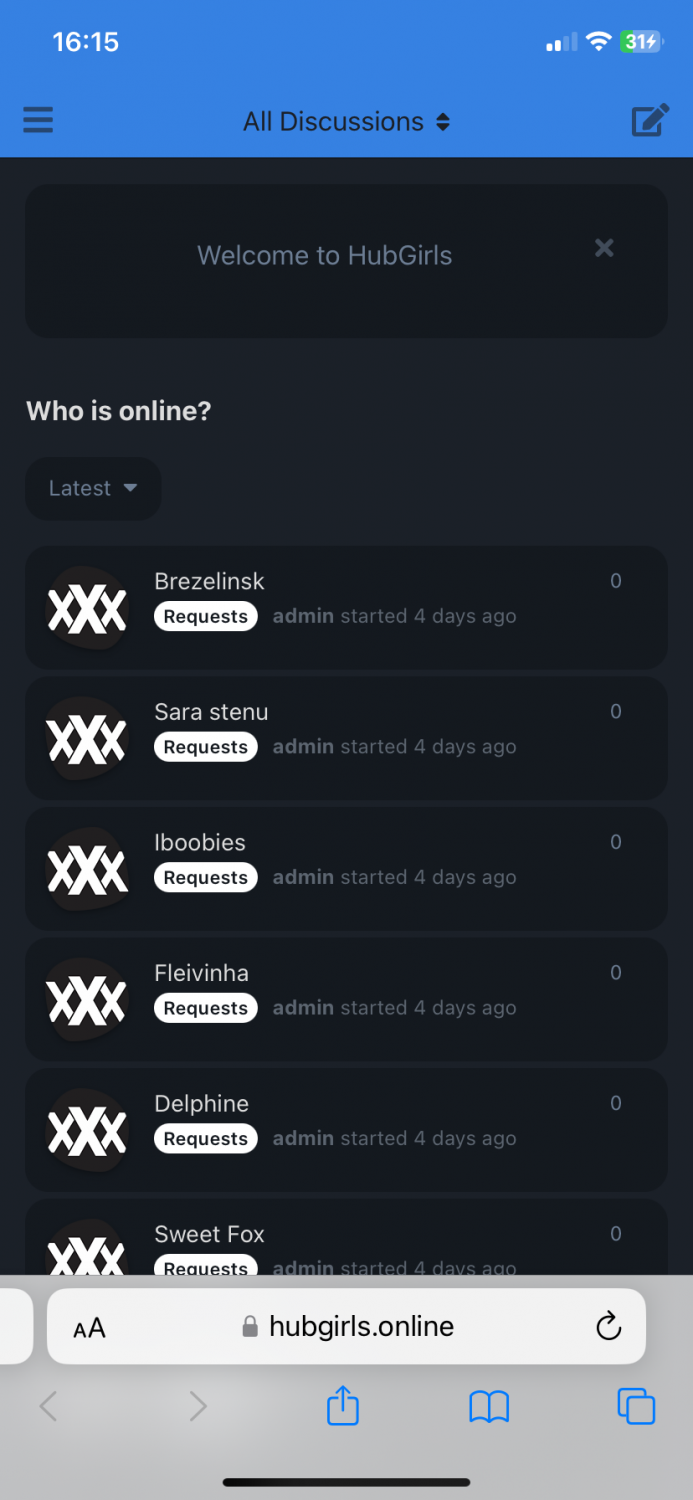The height and width of the screenshot is (1500, 693).
Task: Tap the avatar beside Iboobies
Action: click(x=87, y=870)
